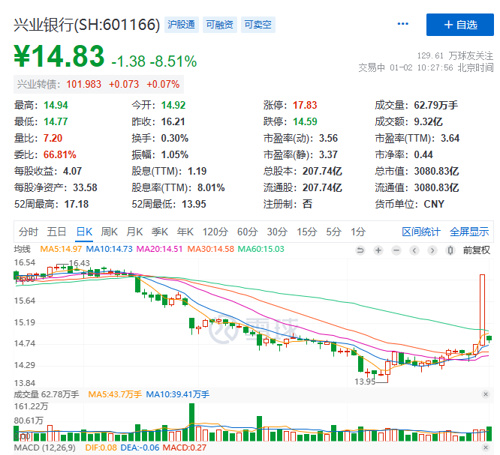Open the three-dots more options menu
The image size is (500, 455).
pos(403,24)
